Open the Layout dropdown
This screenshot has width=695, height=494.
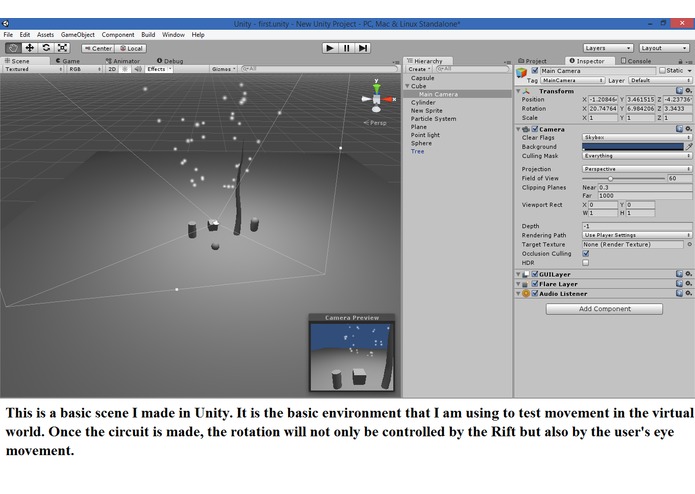[x=664, y=48]
